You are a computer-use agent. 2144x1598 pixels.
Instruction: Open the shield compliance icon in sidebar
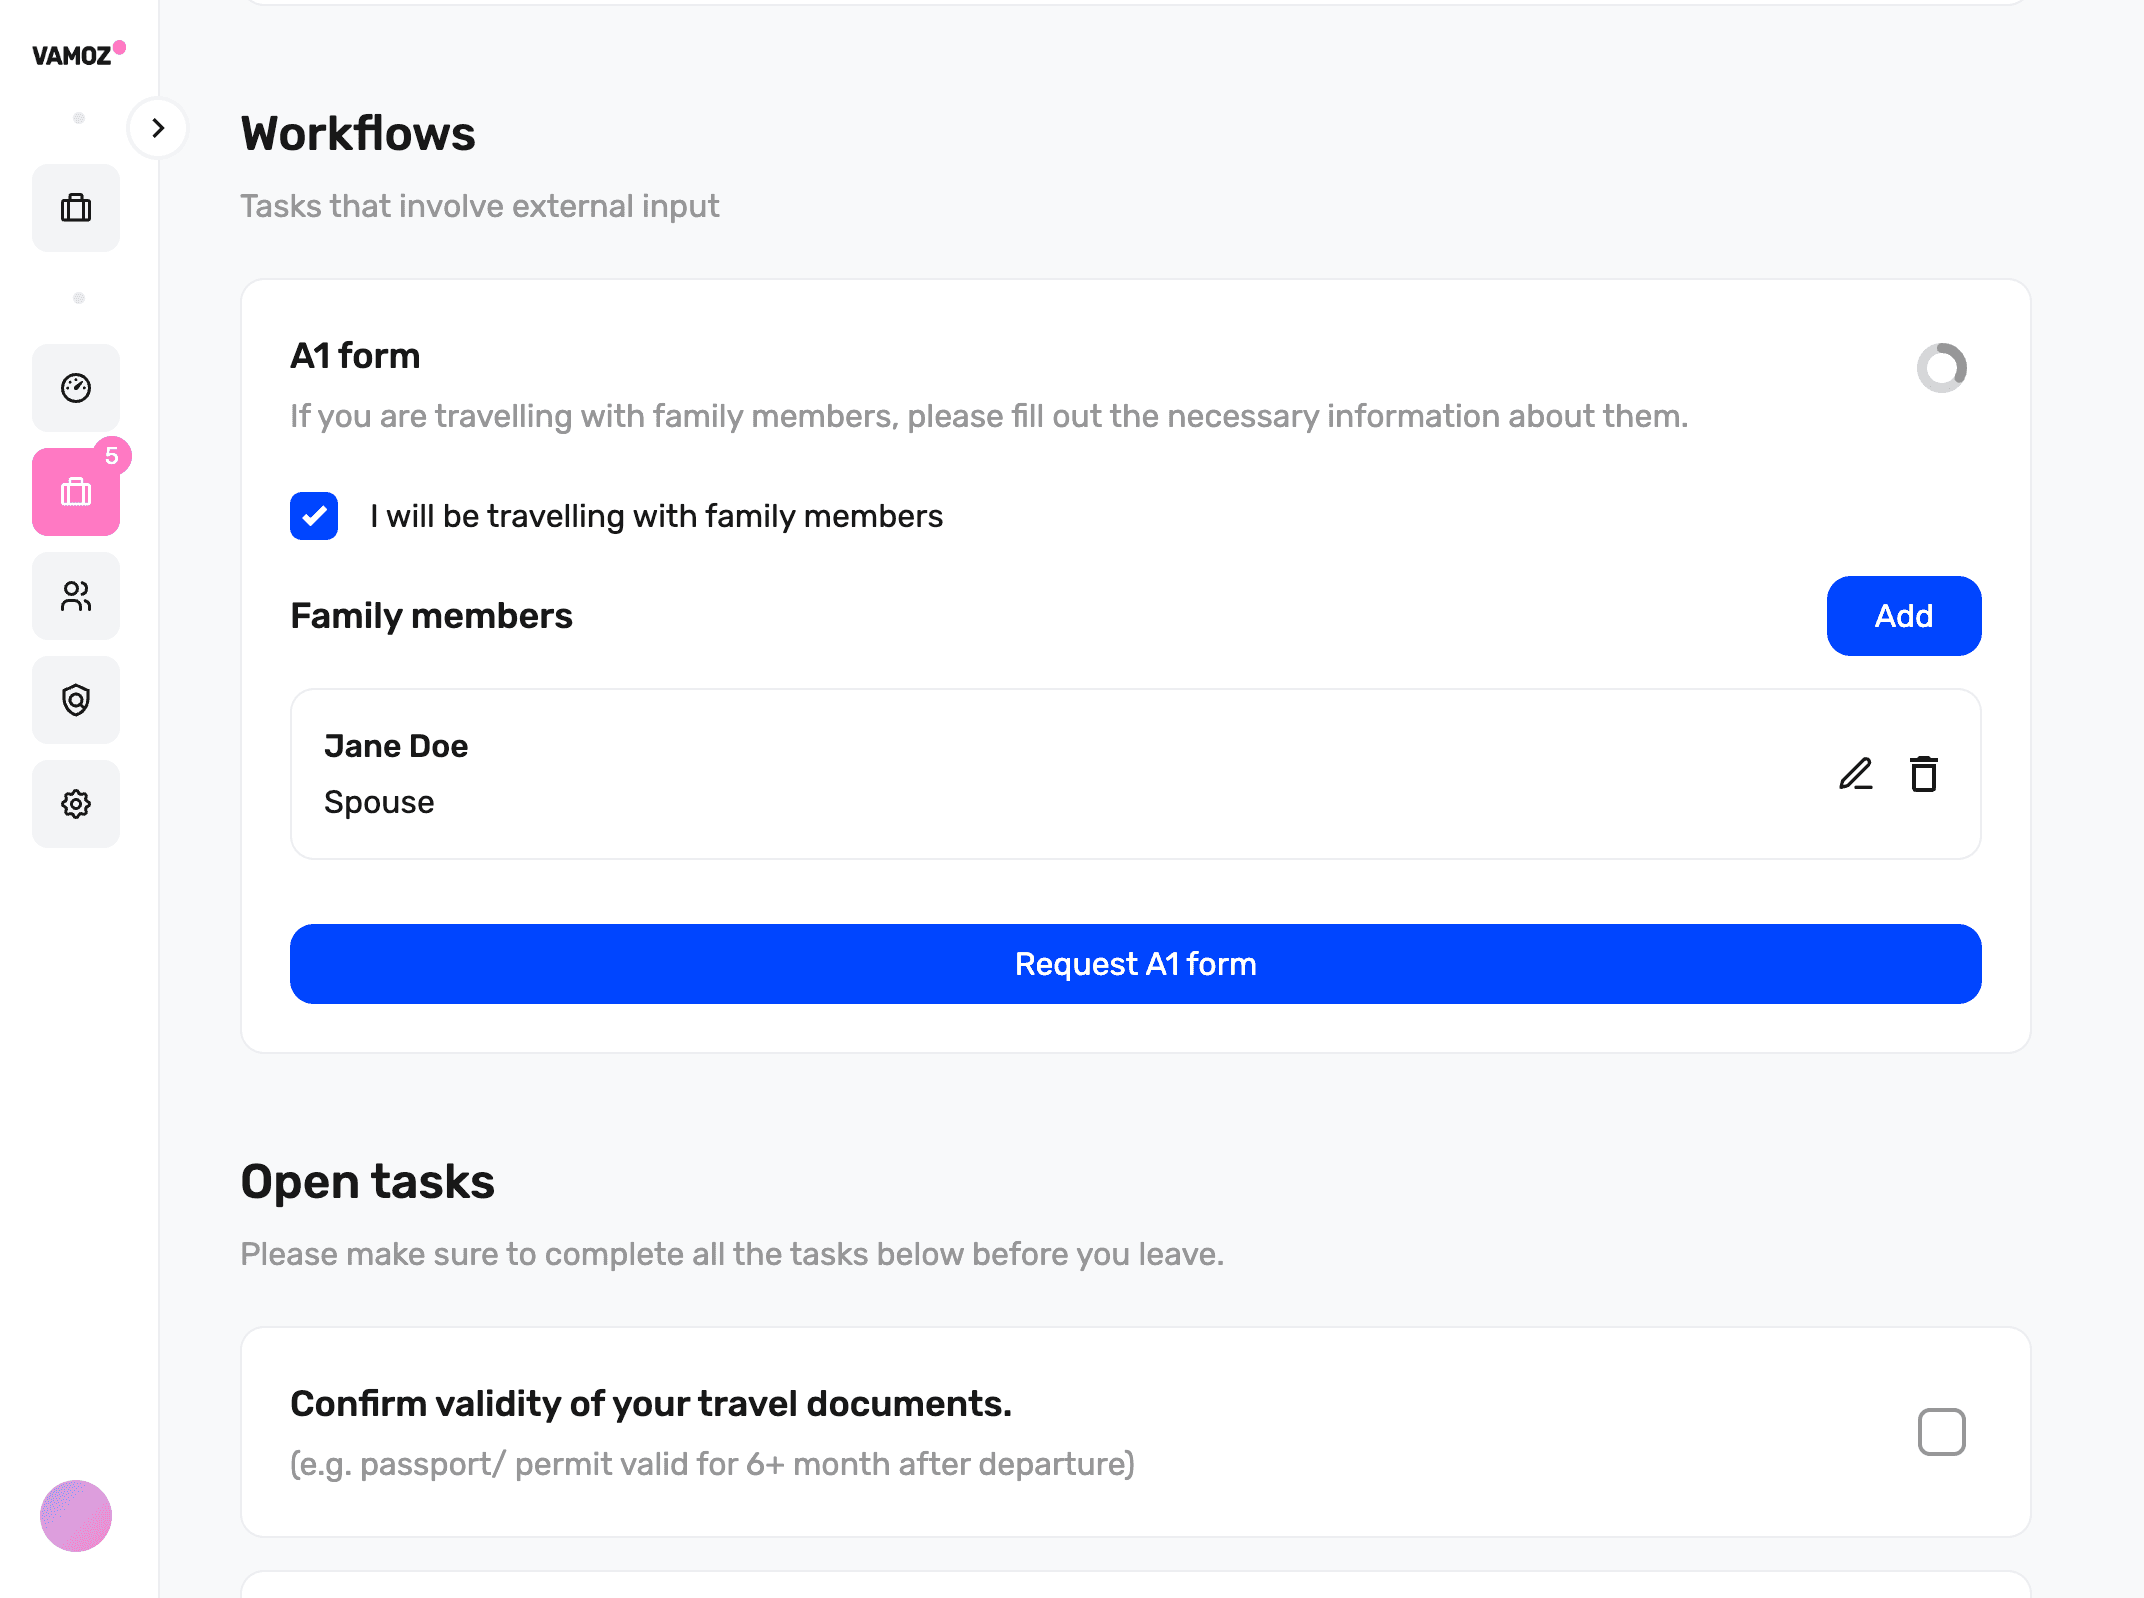[x=76, y=700]
